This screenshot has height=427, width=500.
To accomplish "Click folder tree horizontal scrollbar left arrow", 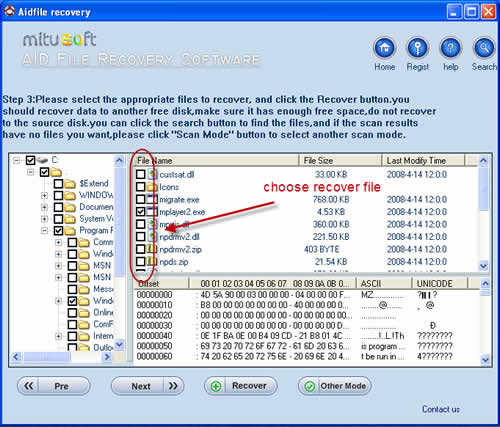I will click(16, 357).
